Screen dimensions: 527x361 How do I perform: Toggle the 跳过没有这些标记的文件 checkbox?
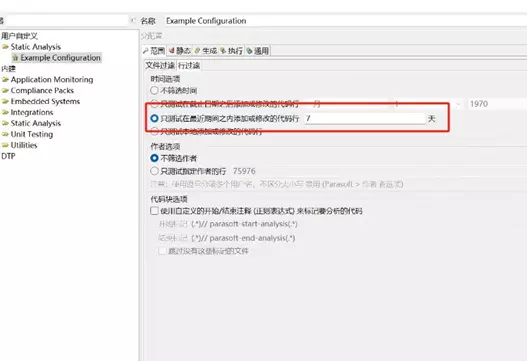[162, 251]
